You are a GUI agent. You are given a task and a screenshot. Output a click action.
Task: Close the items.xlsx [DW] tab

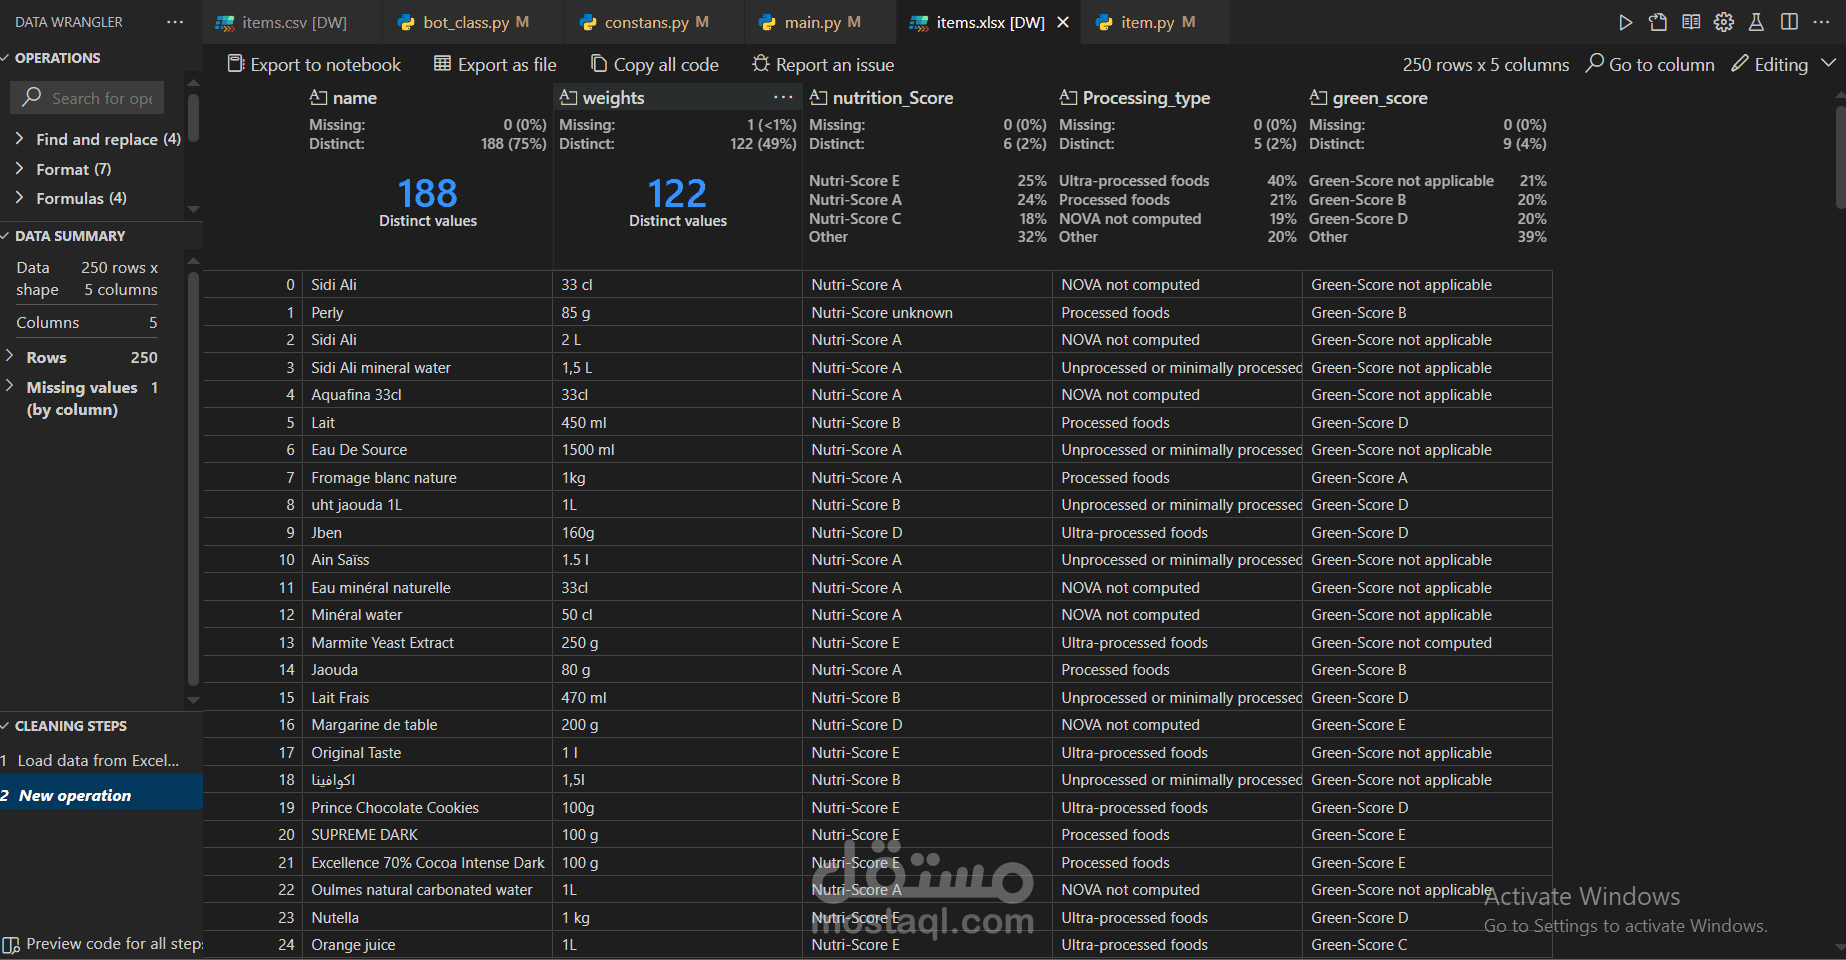[x=1063, y=22]
